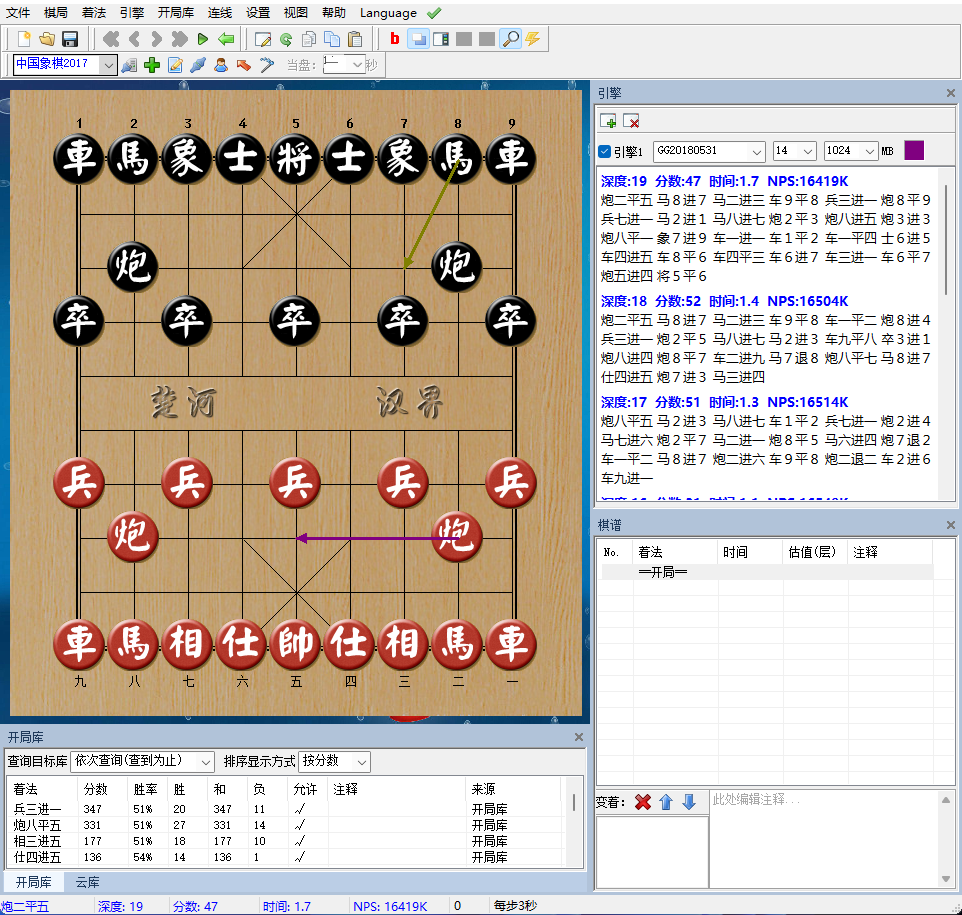Select the 仕四进五 opening row
Screen dimensions: 962x915
(x=285, y=857)
